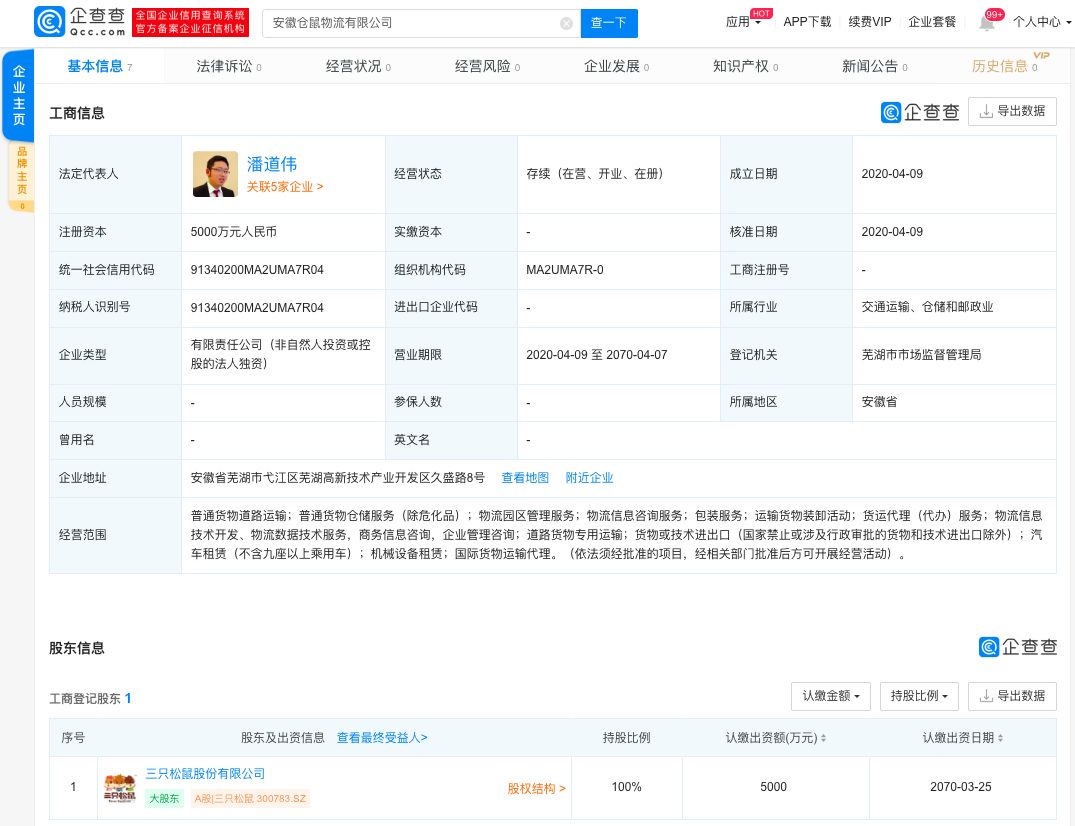Export shareholder data via 导出数据 button
This screenshot has width=1075, height=826.
pos(1012,696)
